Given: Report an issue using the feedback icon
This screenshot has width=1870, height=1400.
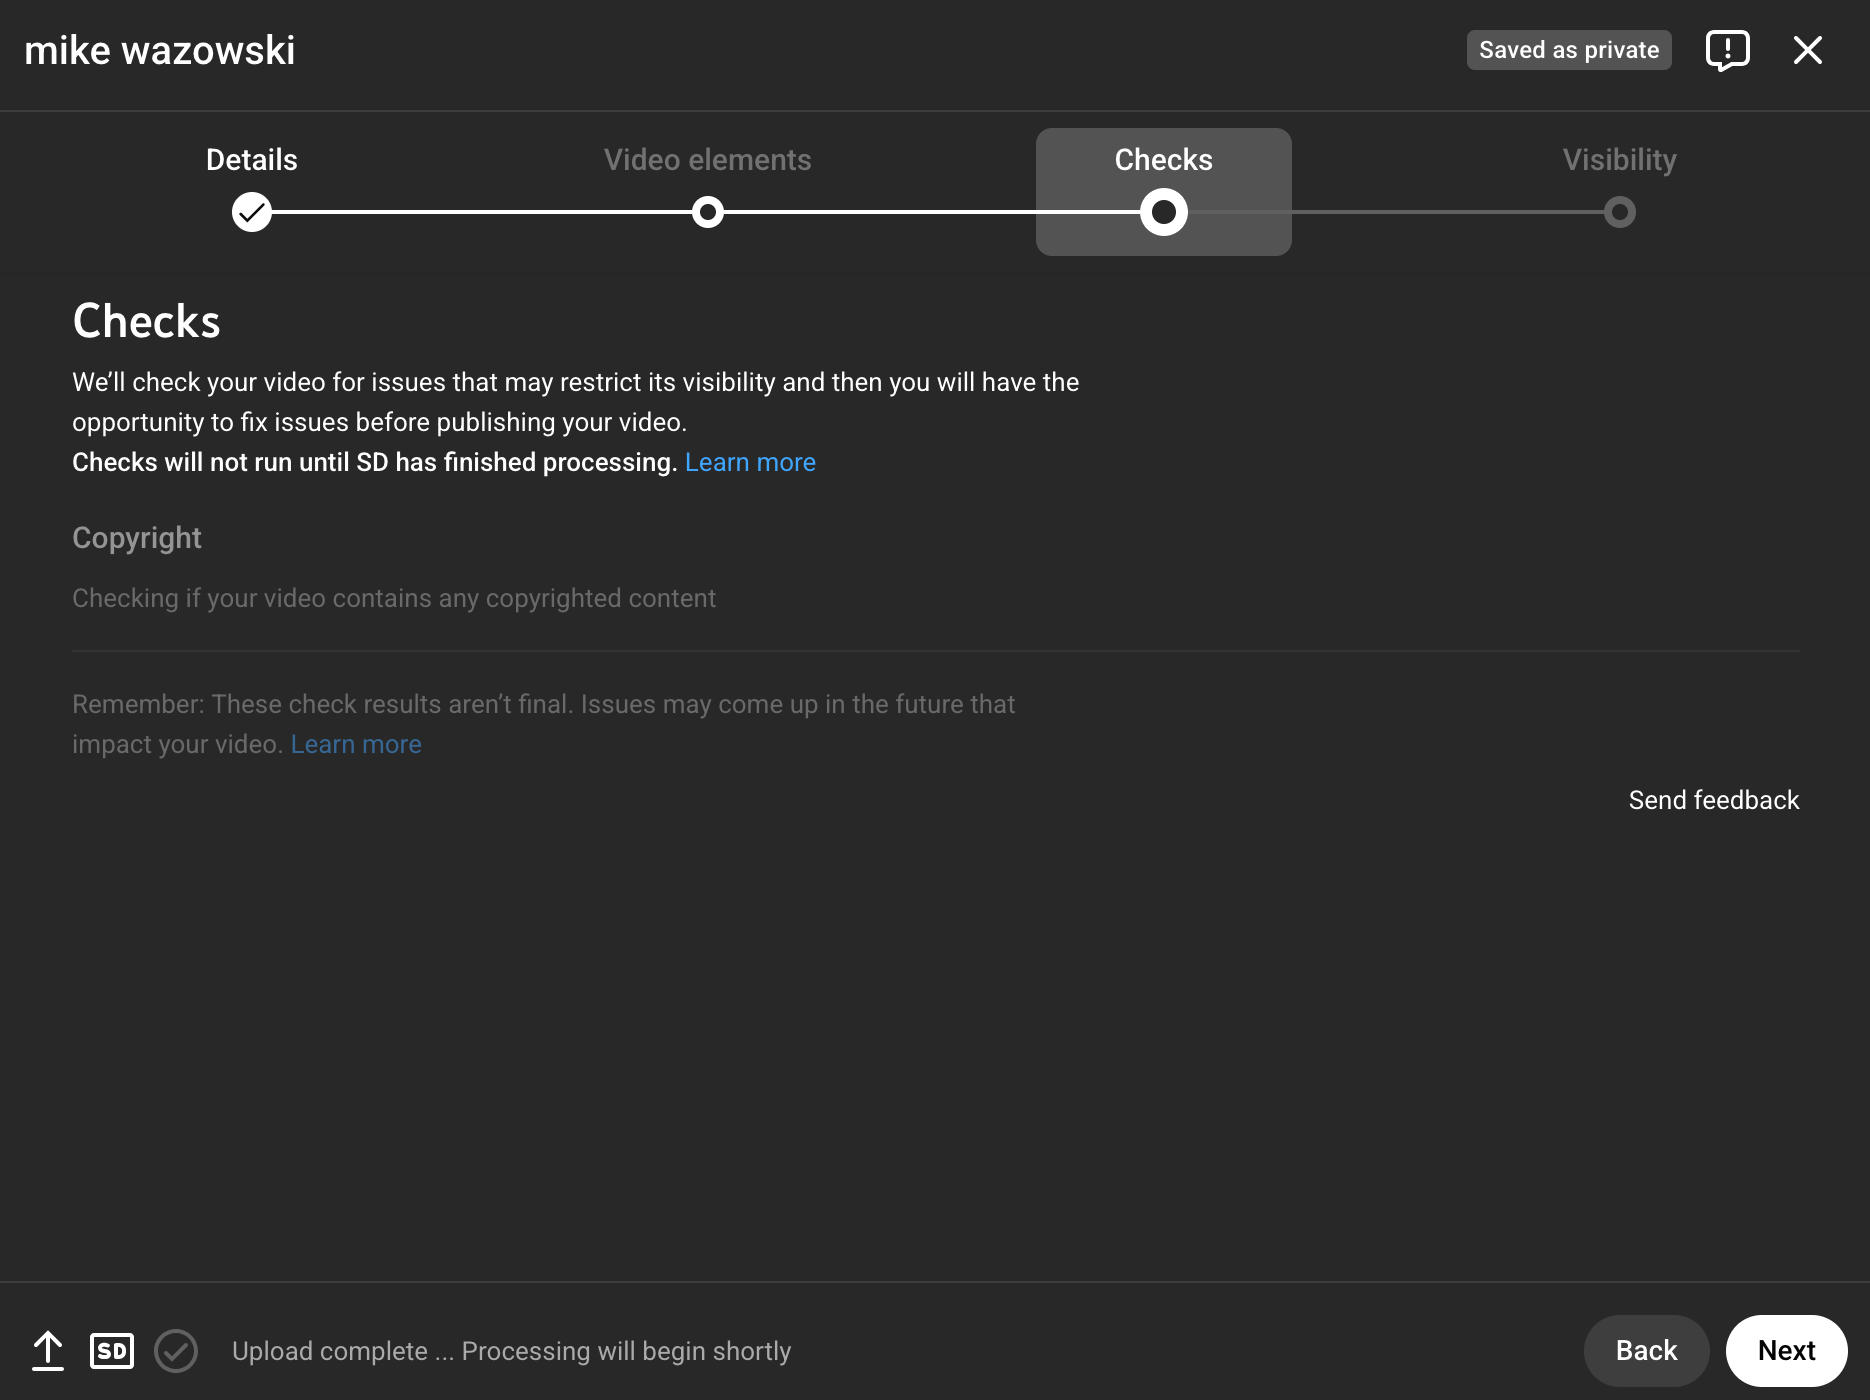Looking at the screenshot, I should coord(1729,49).
